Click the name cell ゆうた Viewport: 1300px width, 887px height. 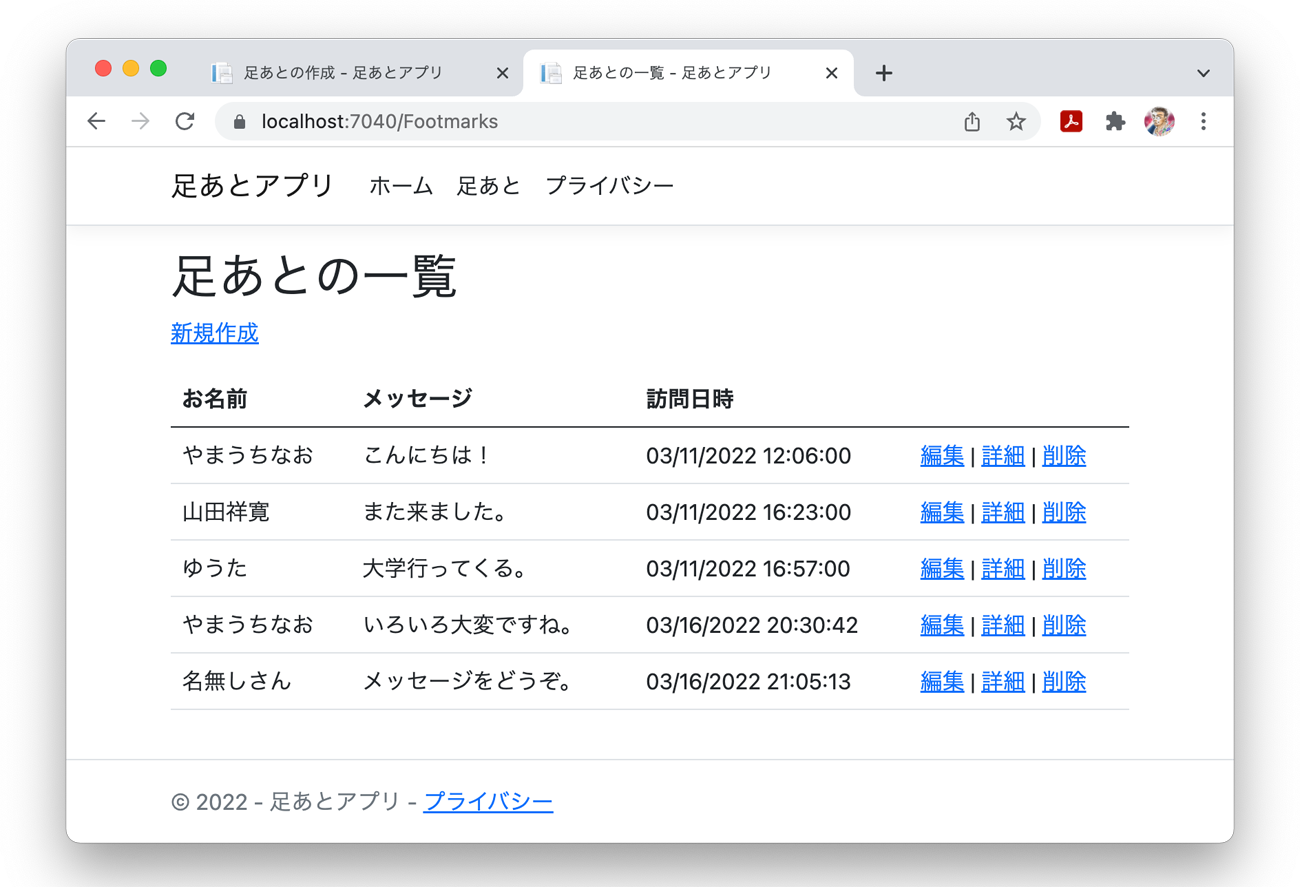[215, 569]
